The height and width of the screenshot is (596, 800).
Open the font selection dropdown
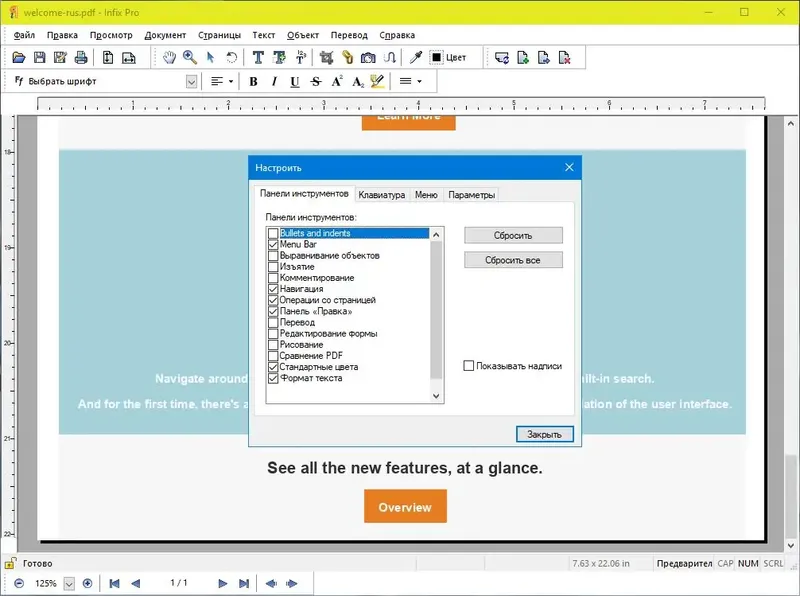190,81
